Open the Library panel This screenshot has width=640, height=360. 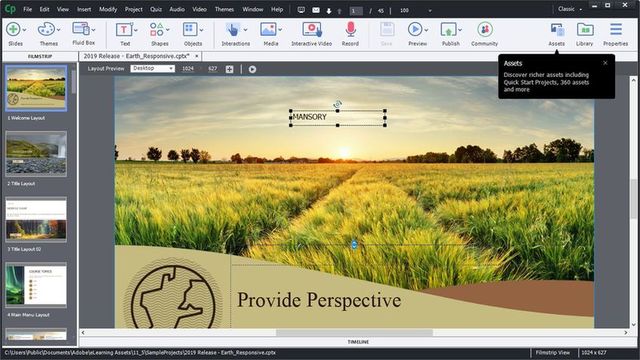click(585, 29)
